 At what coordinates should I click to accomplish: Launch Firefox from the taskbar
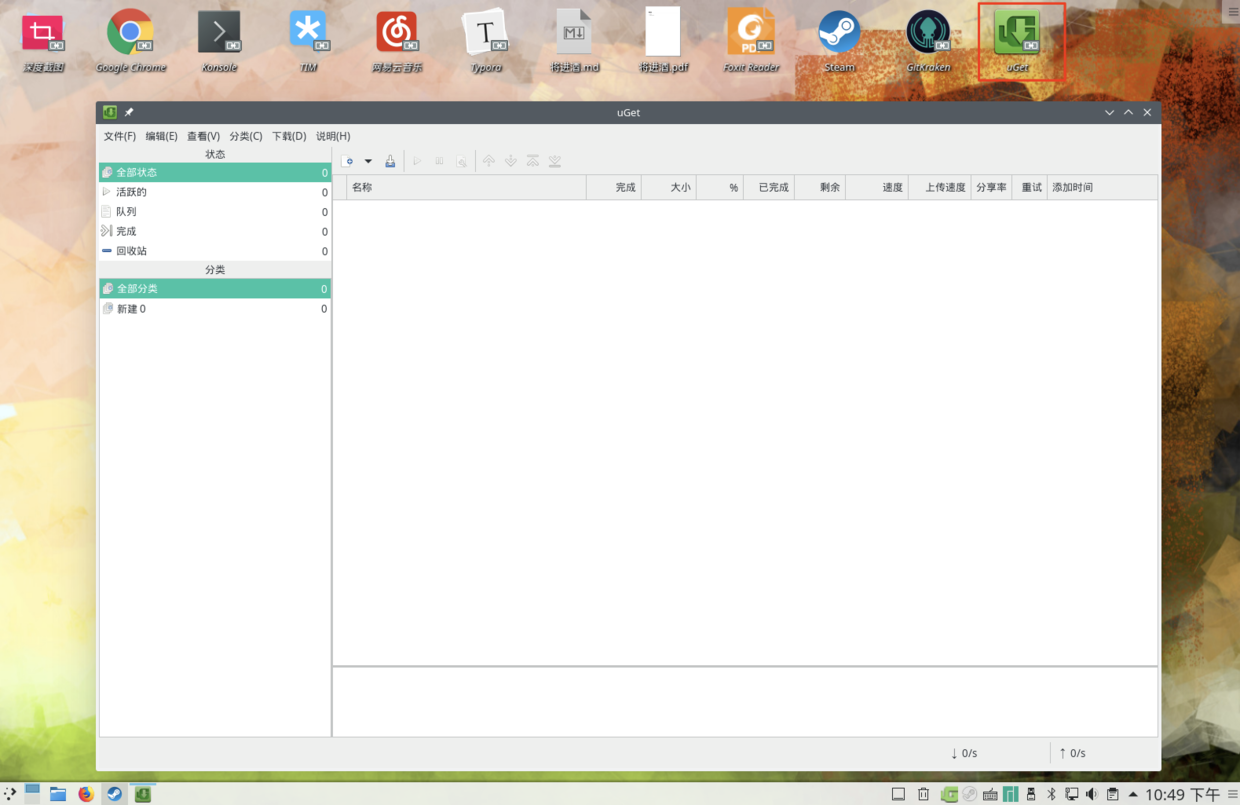click(x=86, y=794)
